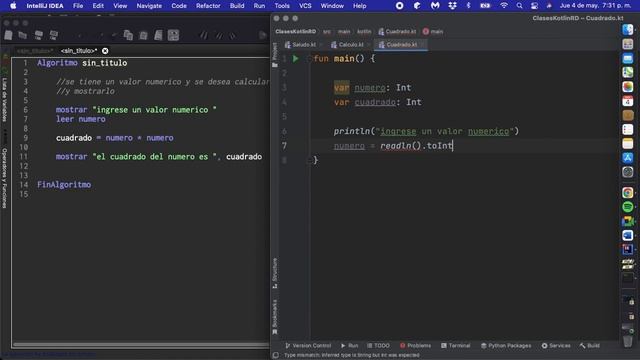
Task: Click Save As icon in PSeInt toolbar
Action: [x=53, y=35]
